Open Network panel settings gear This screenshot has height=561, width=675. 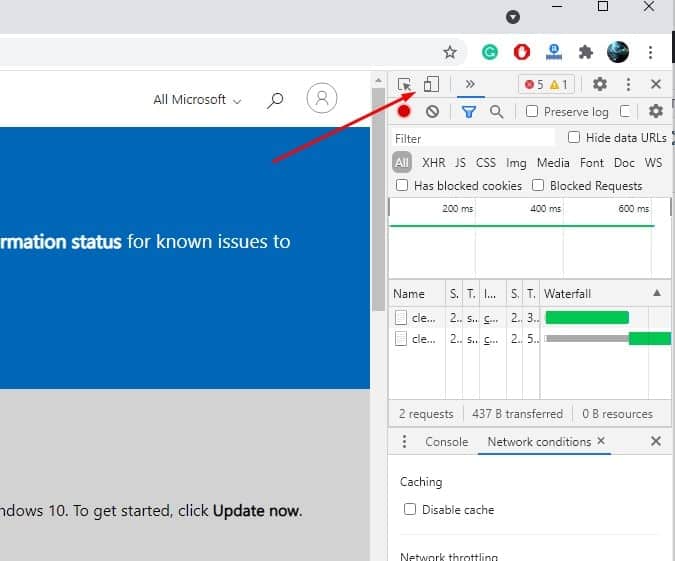(x=656, y=111)
